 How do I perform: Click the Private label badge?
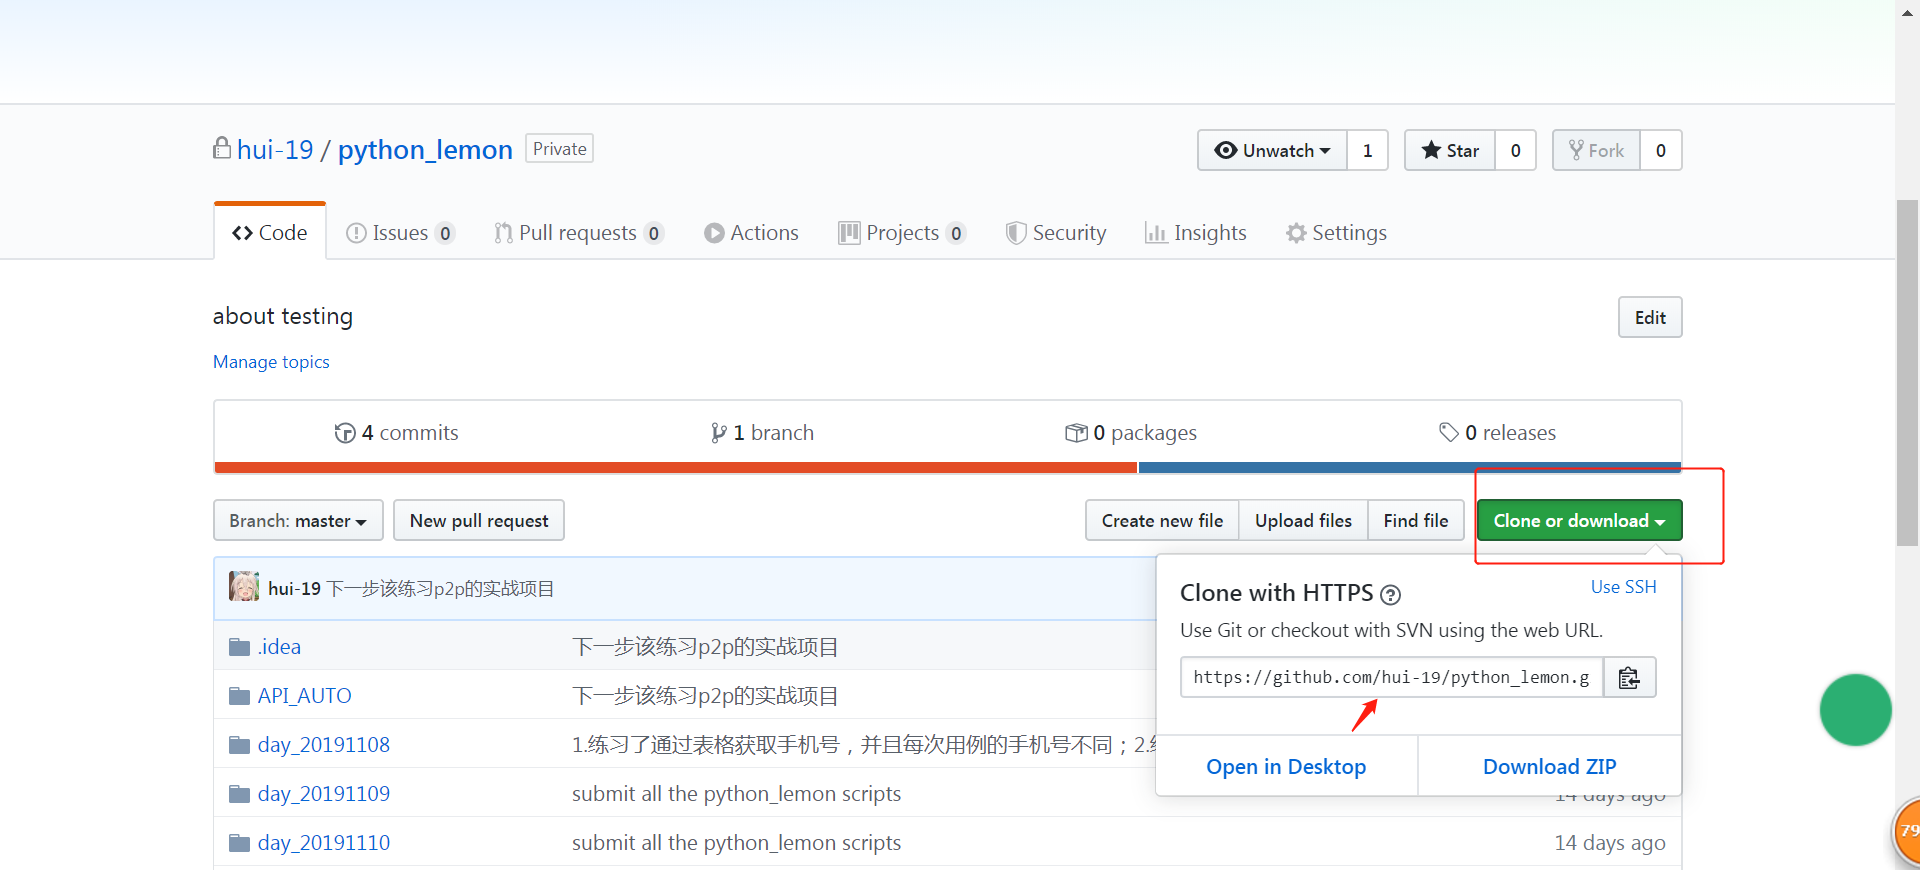pos(559,149)
